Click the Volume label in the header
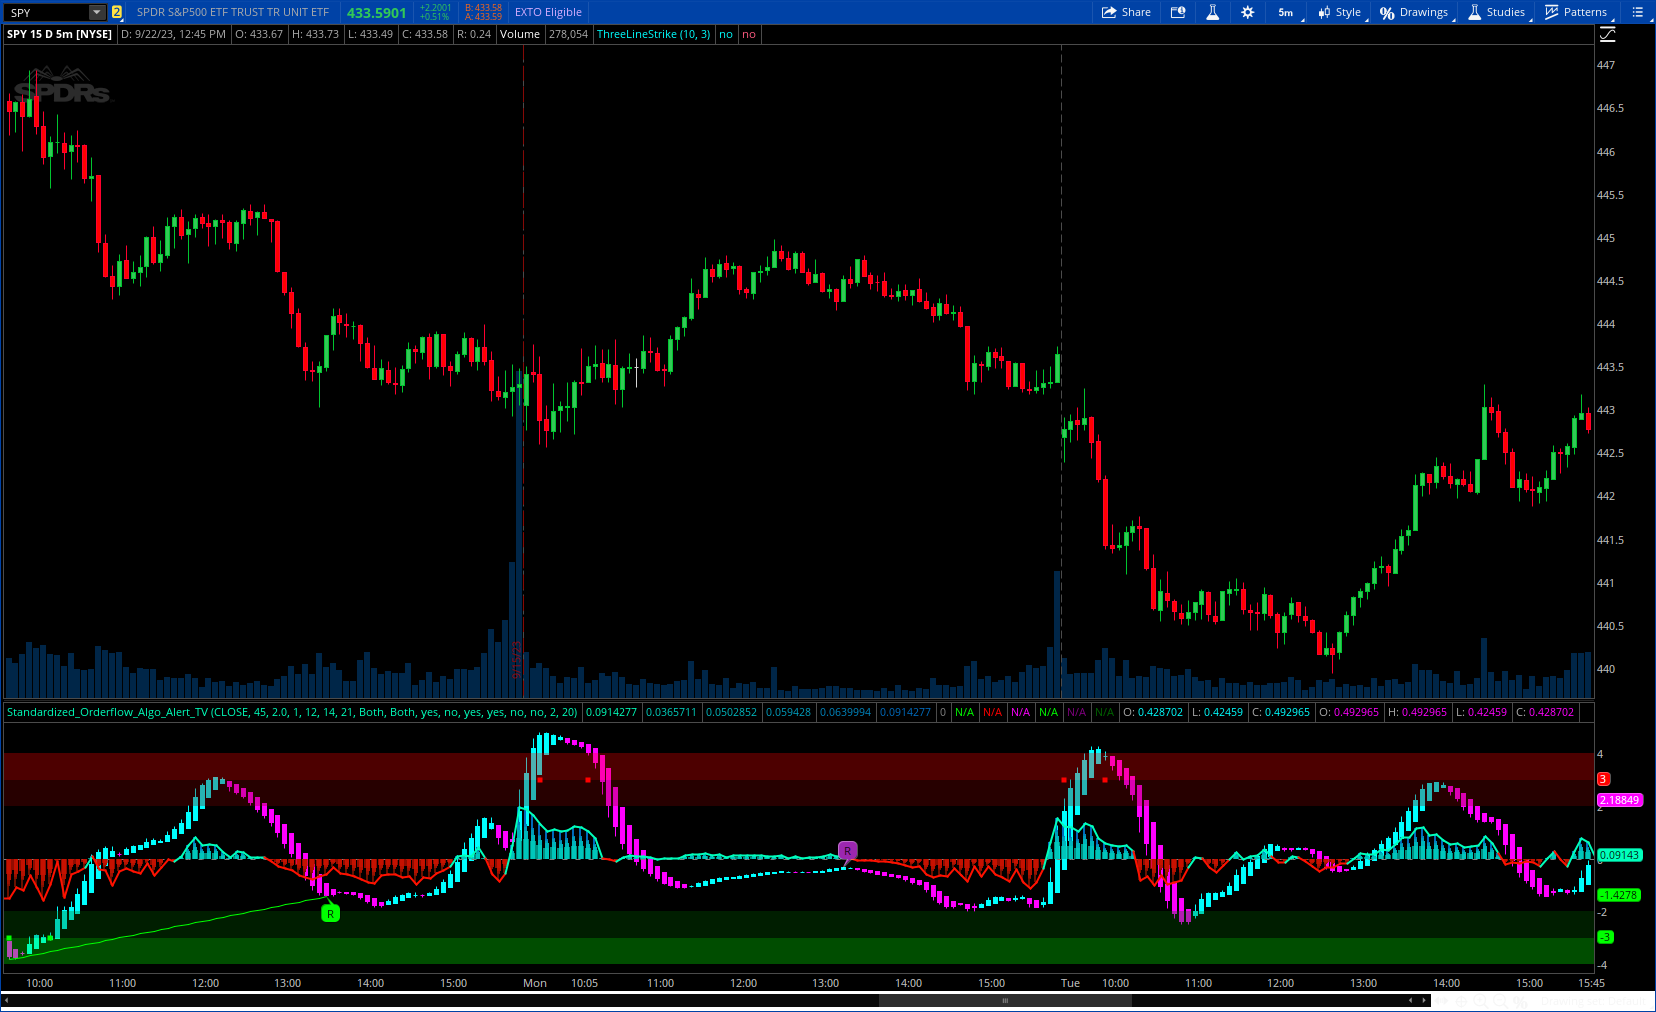Screen dimensions: 1656x1012 (x=520, y=34)
